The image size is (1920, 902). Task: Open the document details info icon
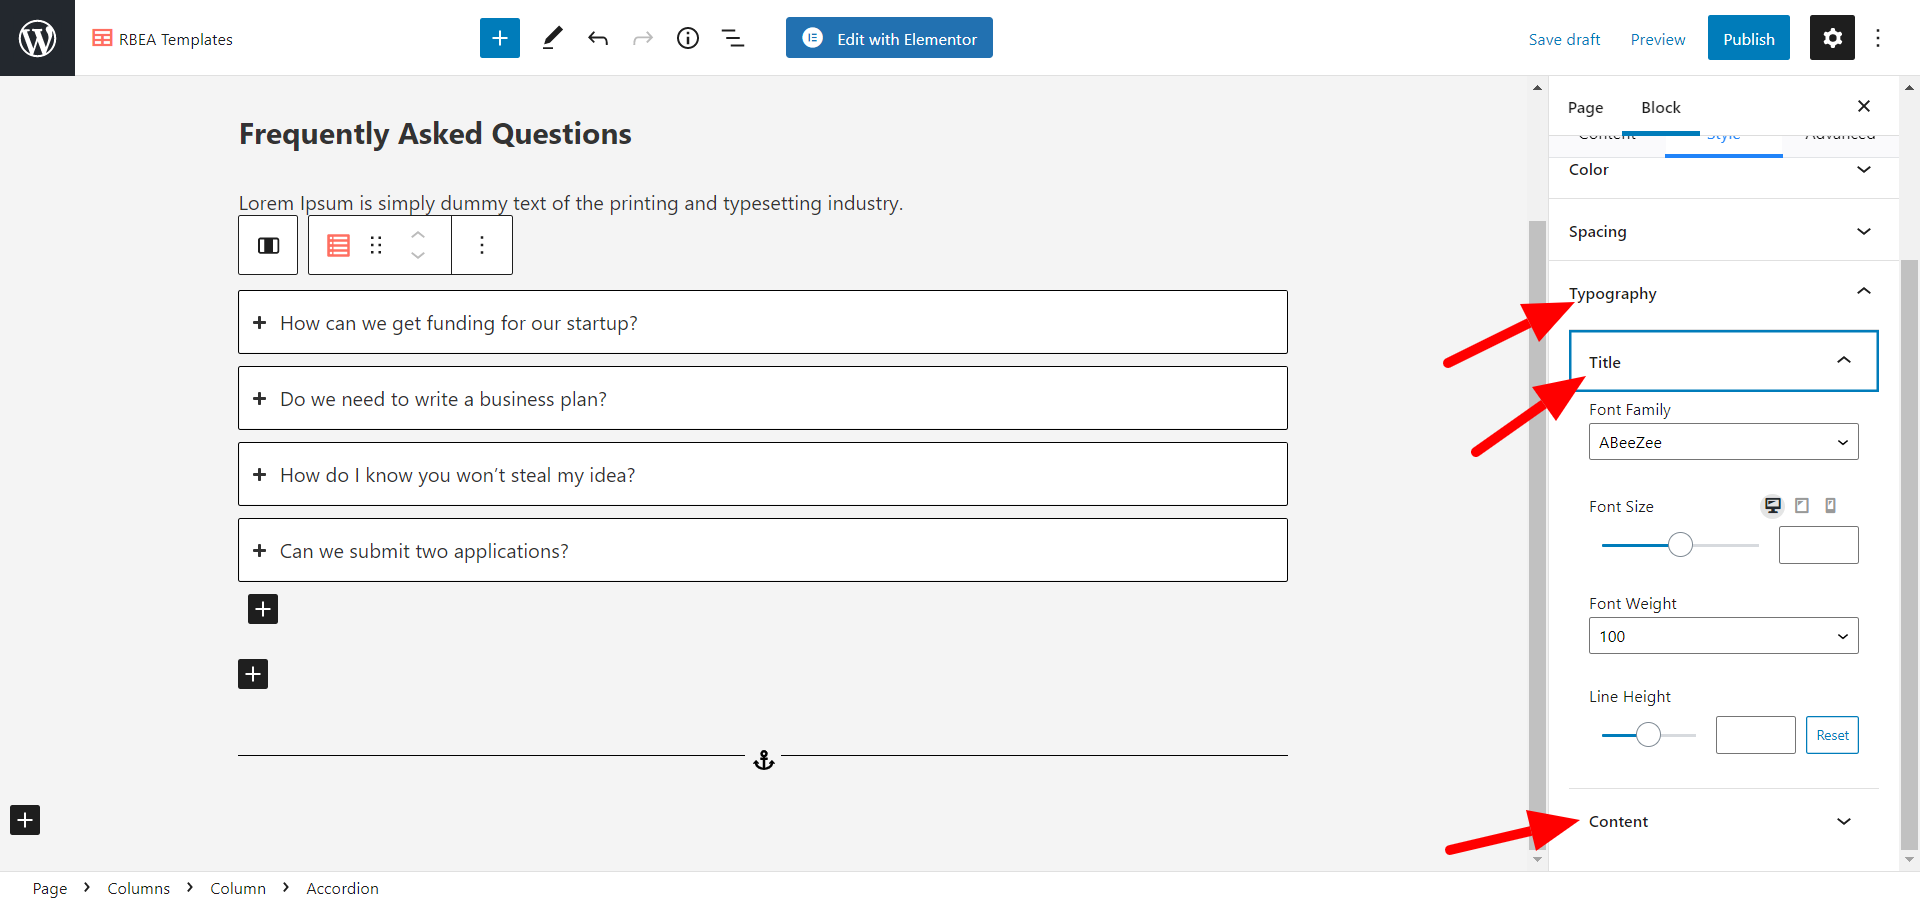click(688, 38)
